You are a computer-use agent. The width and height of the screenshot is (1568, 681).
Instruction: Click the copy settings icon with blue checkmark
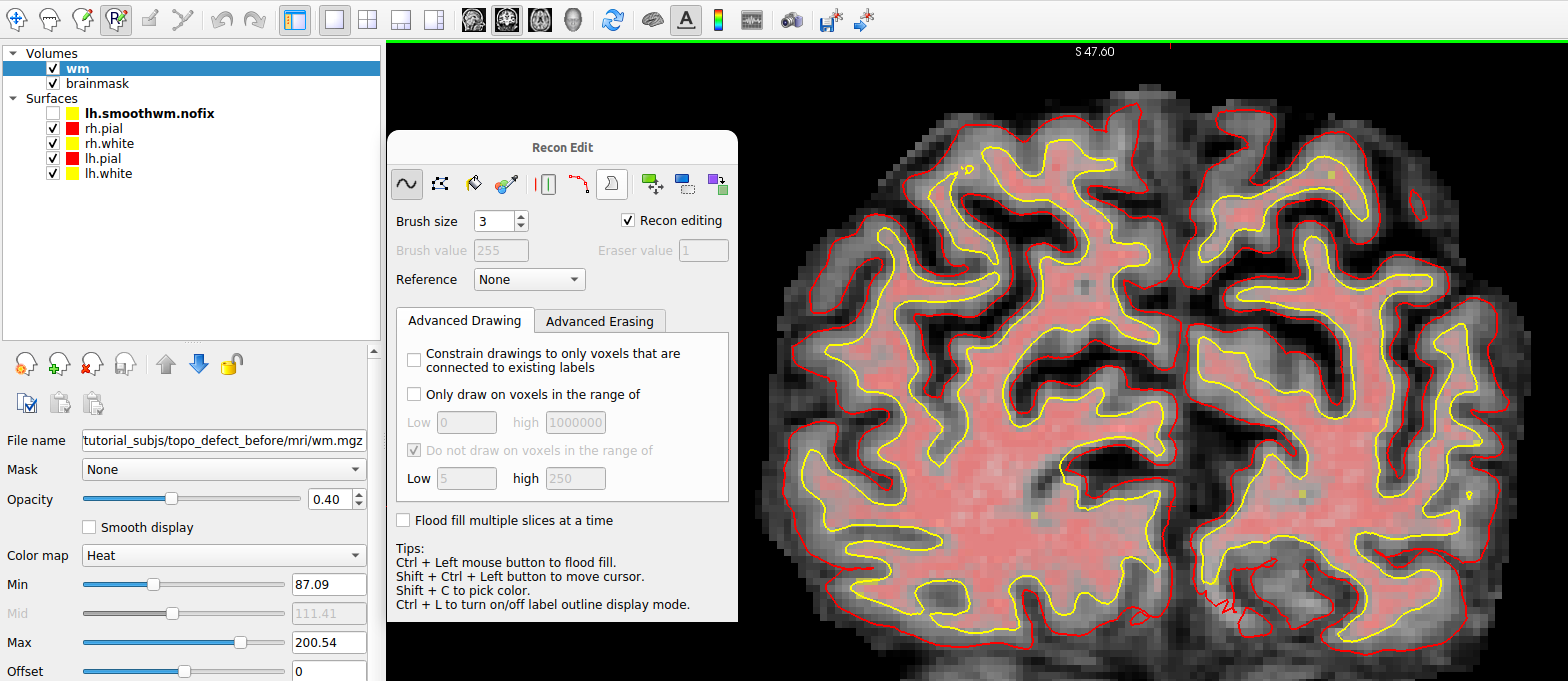(x=27, y=403)
